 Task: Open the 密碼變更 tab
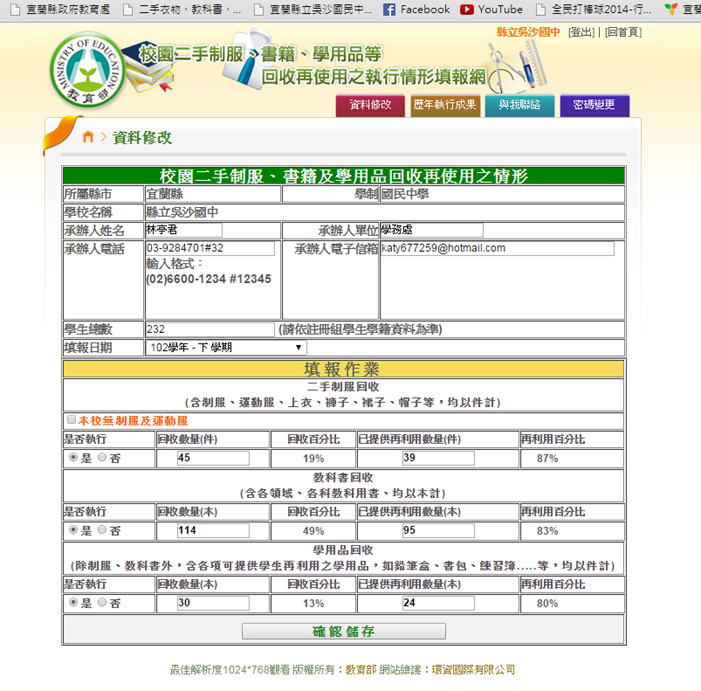(x=594, y=105)
